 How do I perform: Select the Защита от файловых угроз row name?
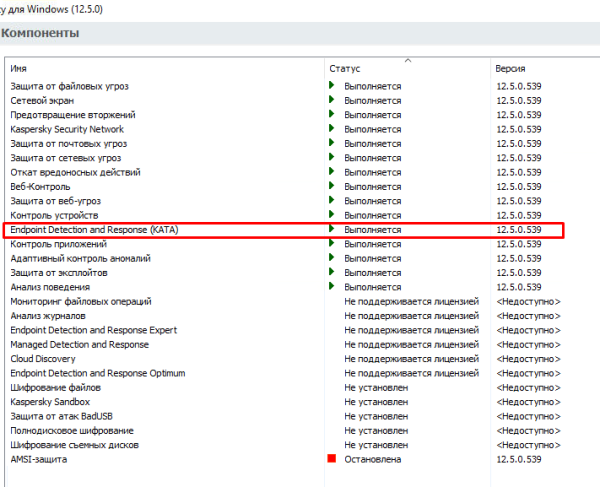click(x=69, y=86)
